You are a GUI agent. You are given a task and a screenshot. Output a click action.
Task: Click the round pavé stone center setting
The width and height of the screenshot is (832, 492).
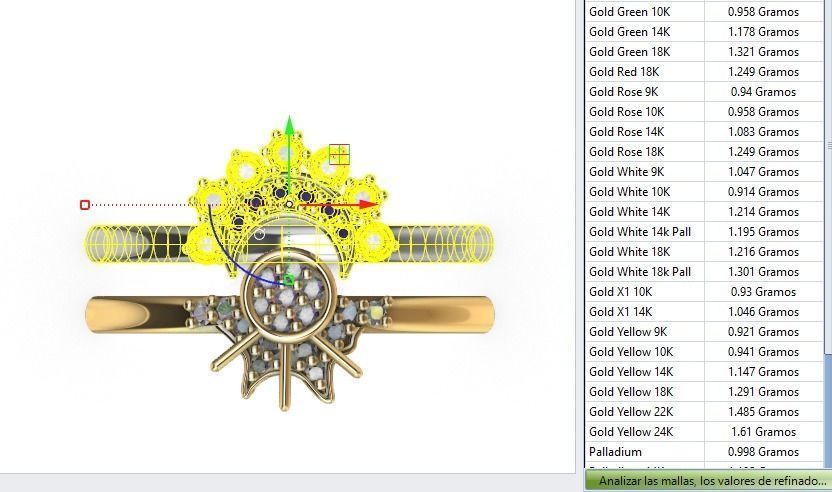pos(288,297)
